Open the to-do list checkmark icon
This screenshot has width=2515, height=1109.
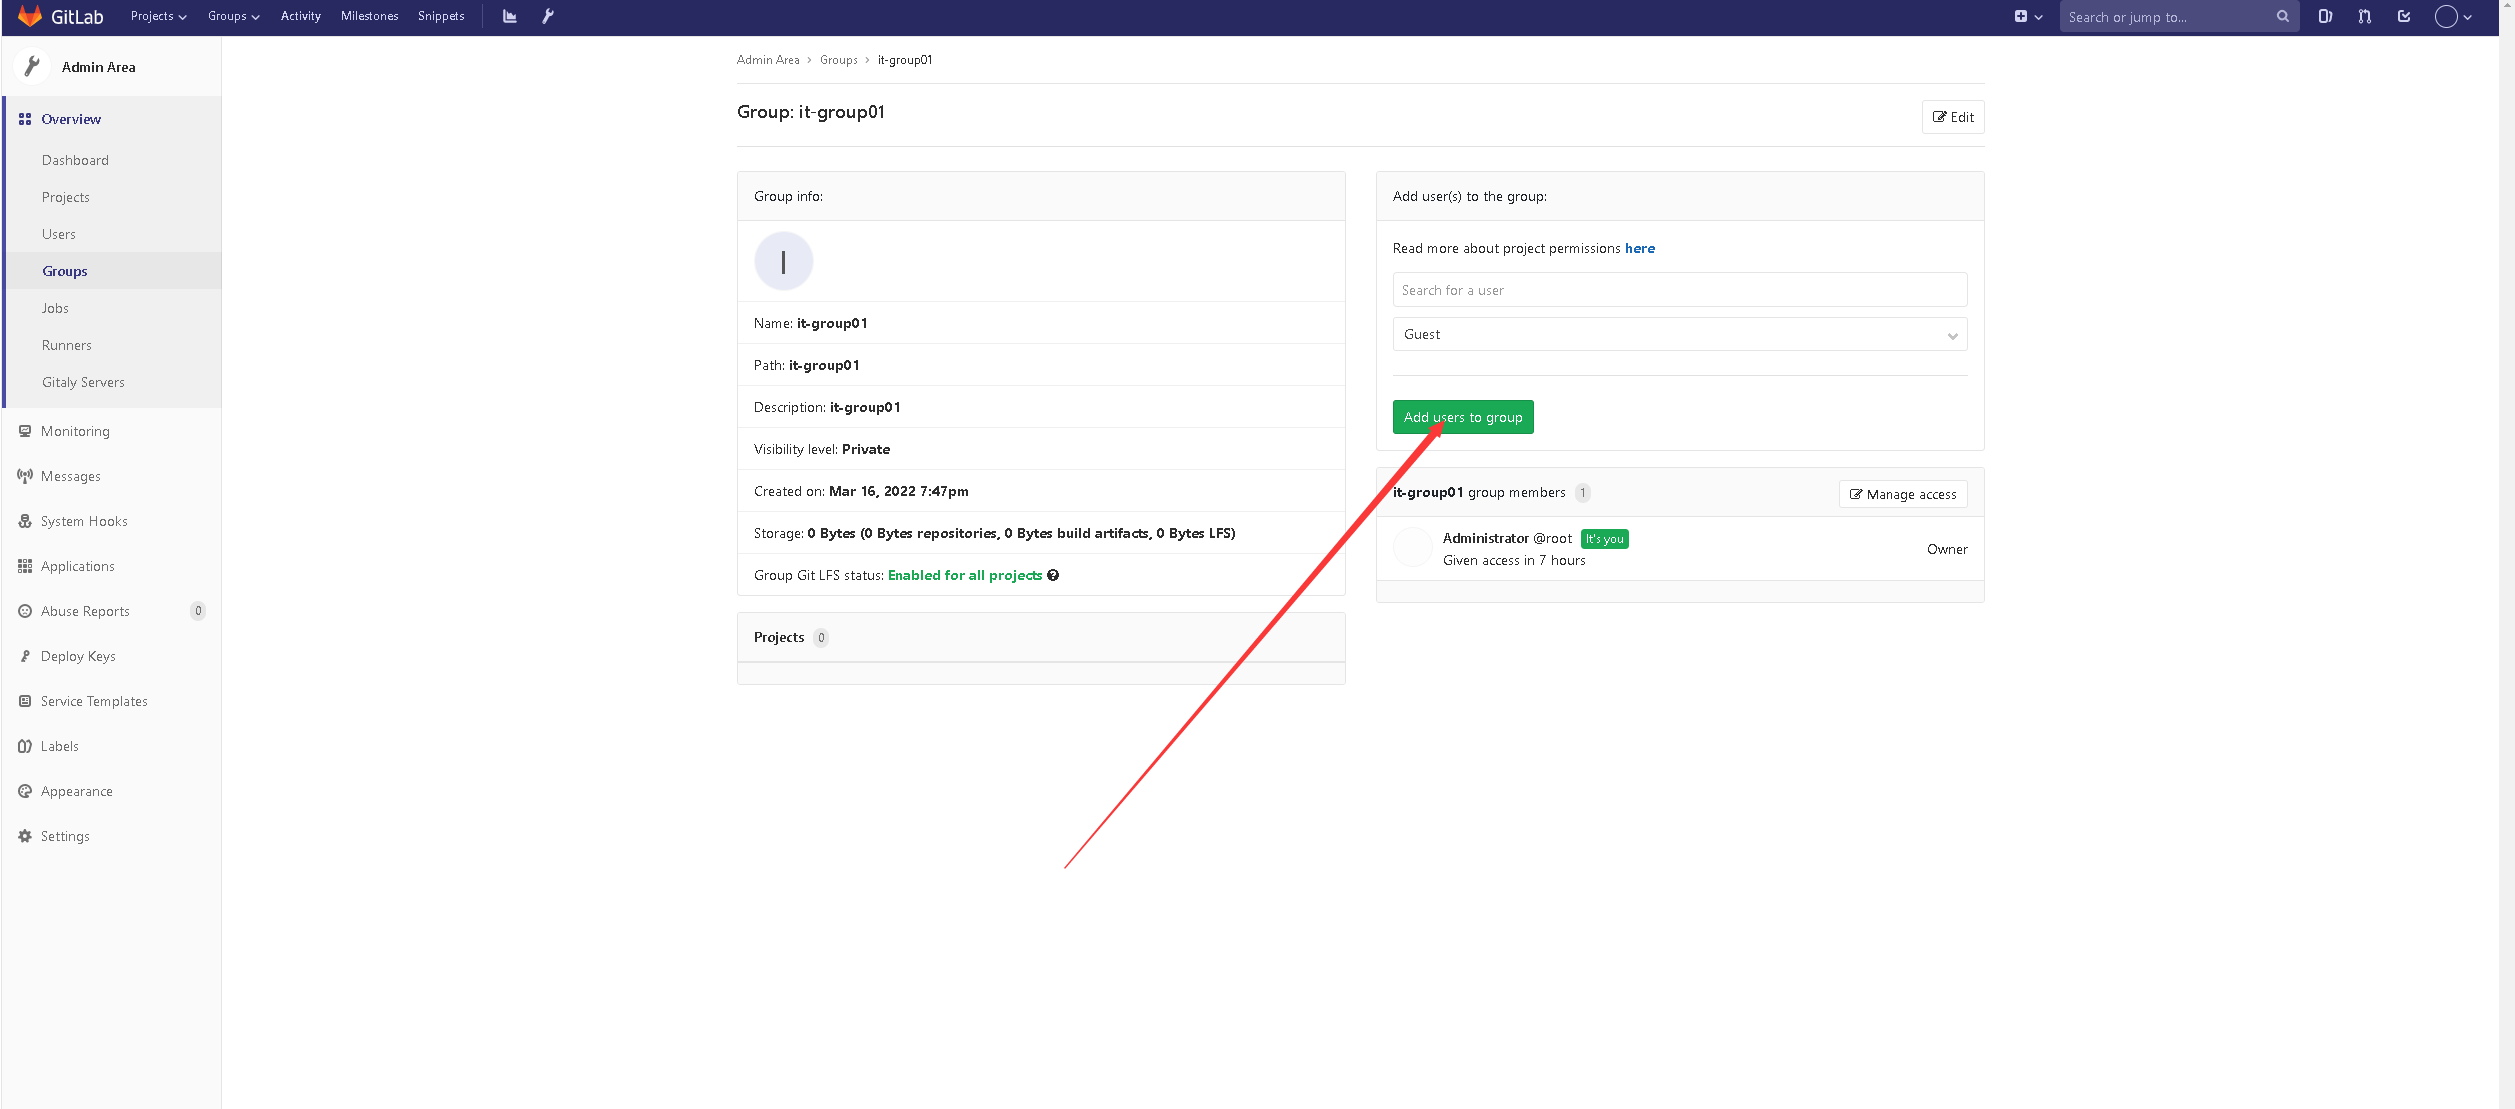2404,16
